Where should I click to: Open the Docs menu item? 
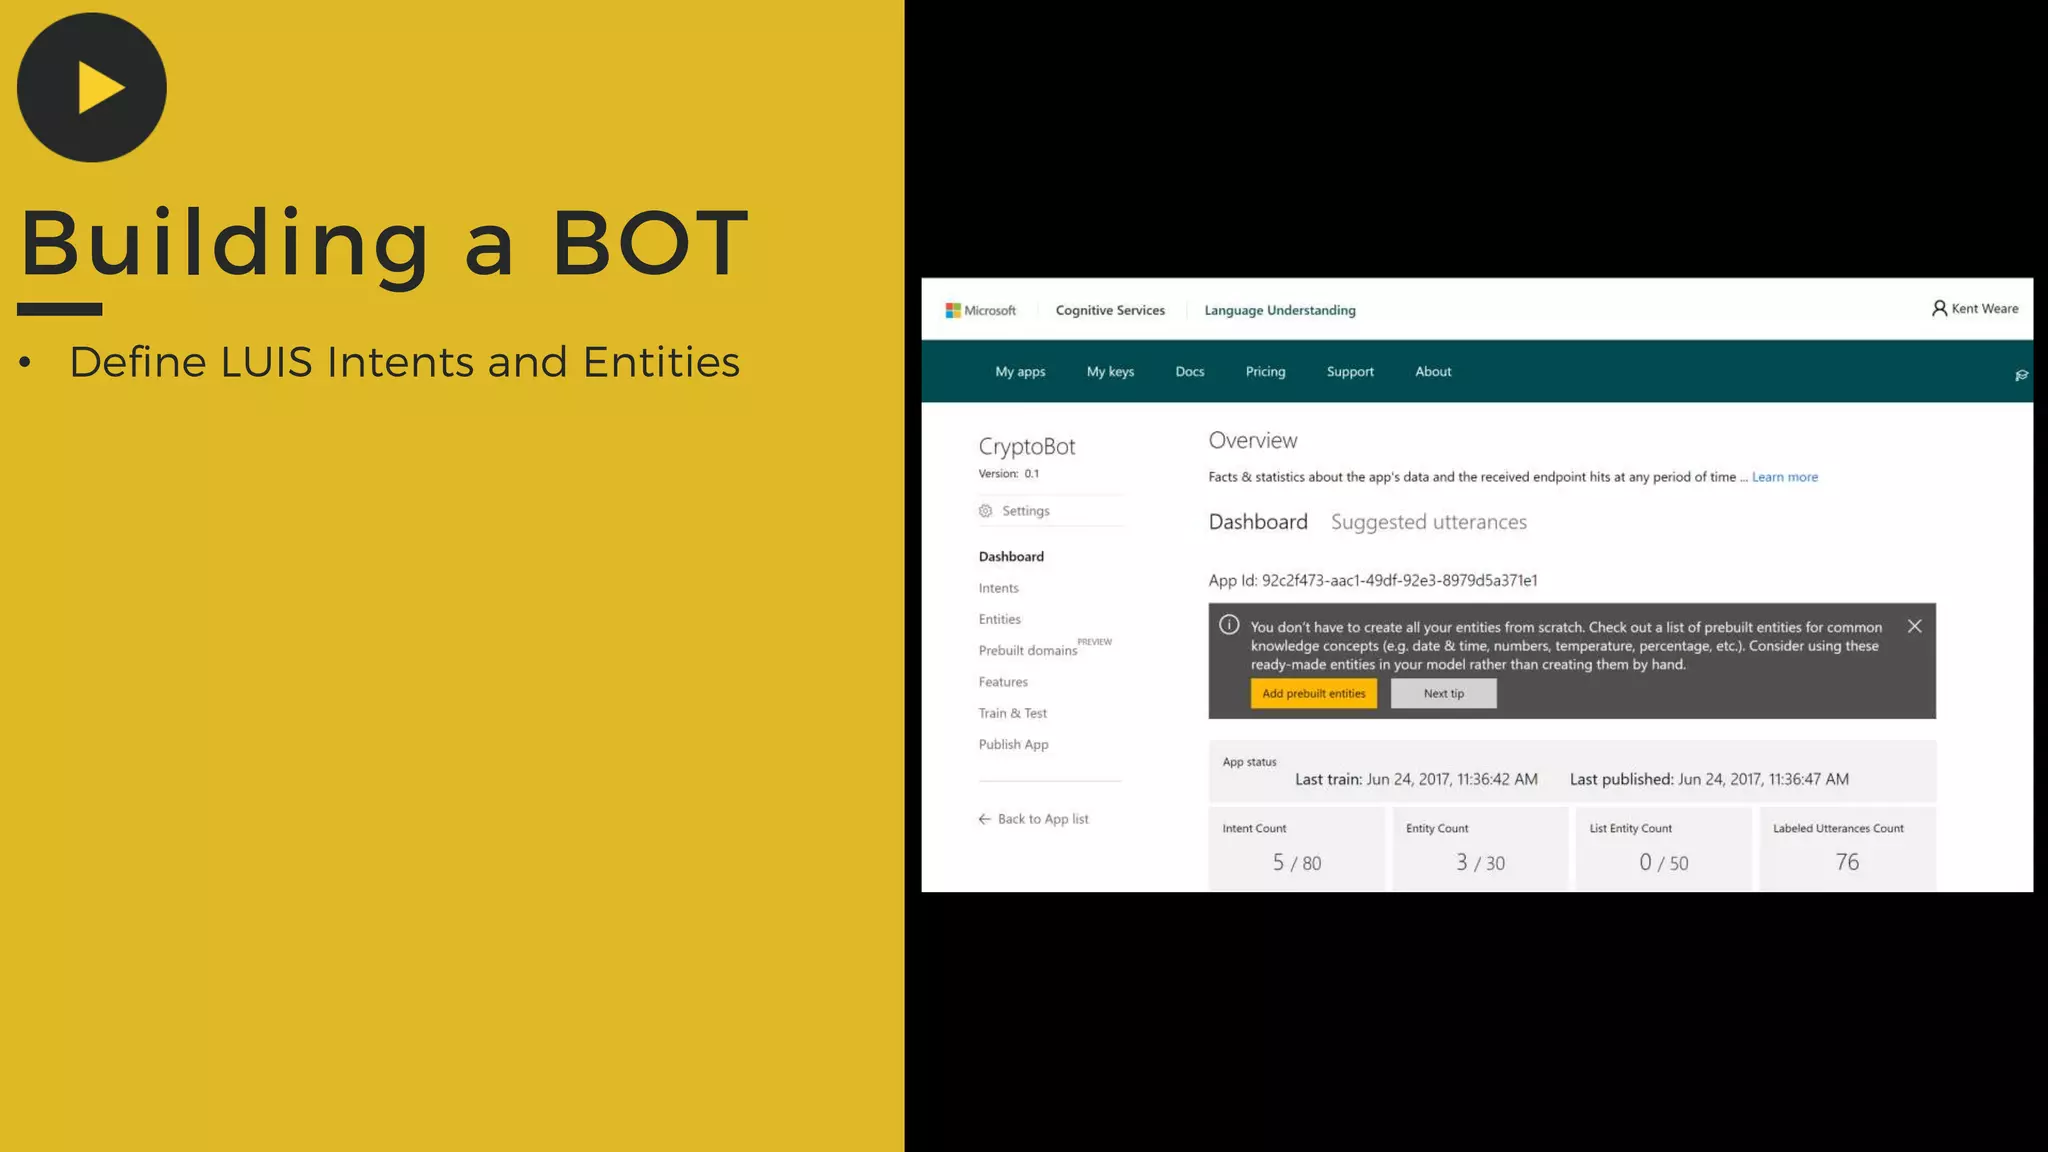click(x=1189, y=371)
